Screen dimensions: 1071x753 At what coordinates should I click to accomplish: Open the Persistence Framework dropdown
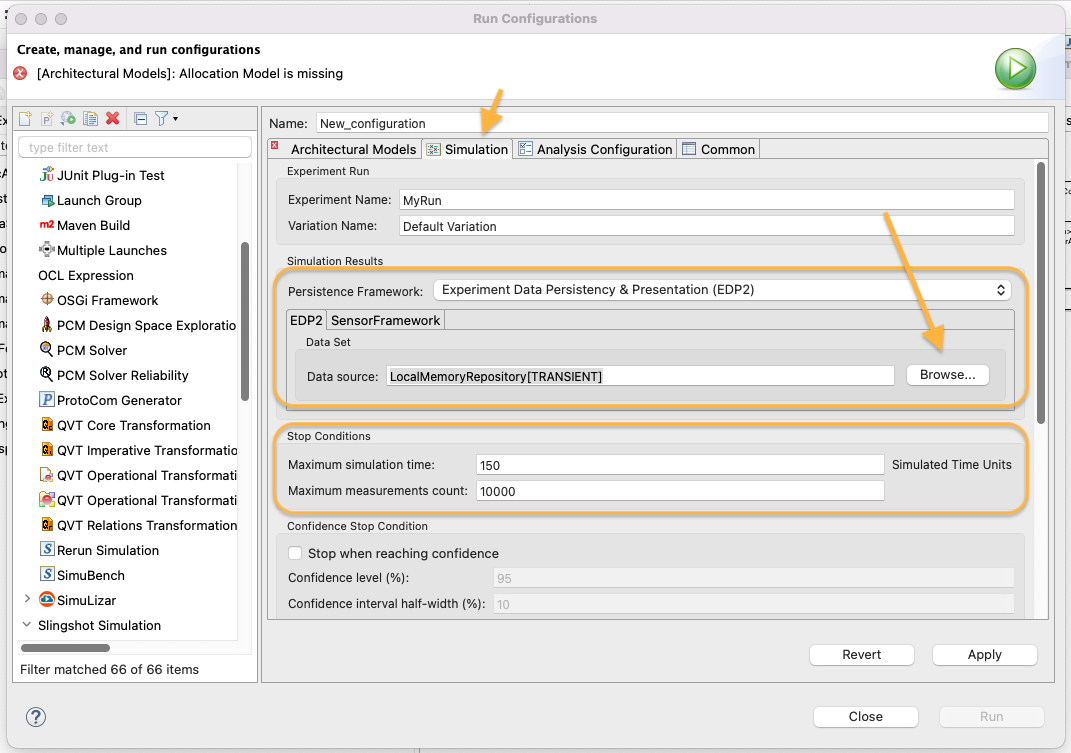722,290
